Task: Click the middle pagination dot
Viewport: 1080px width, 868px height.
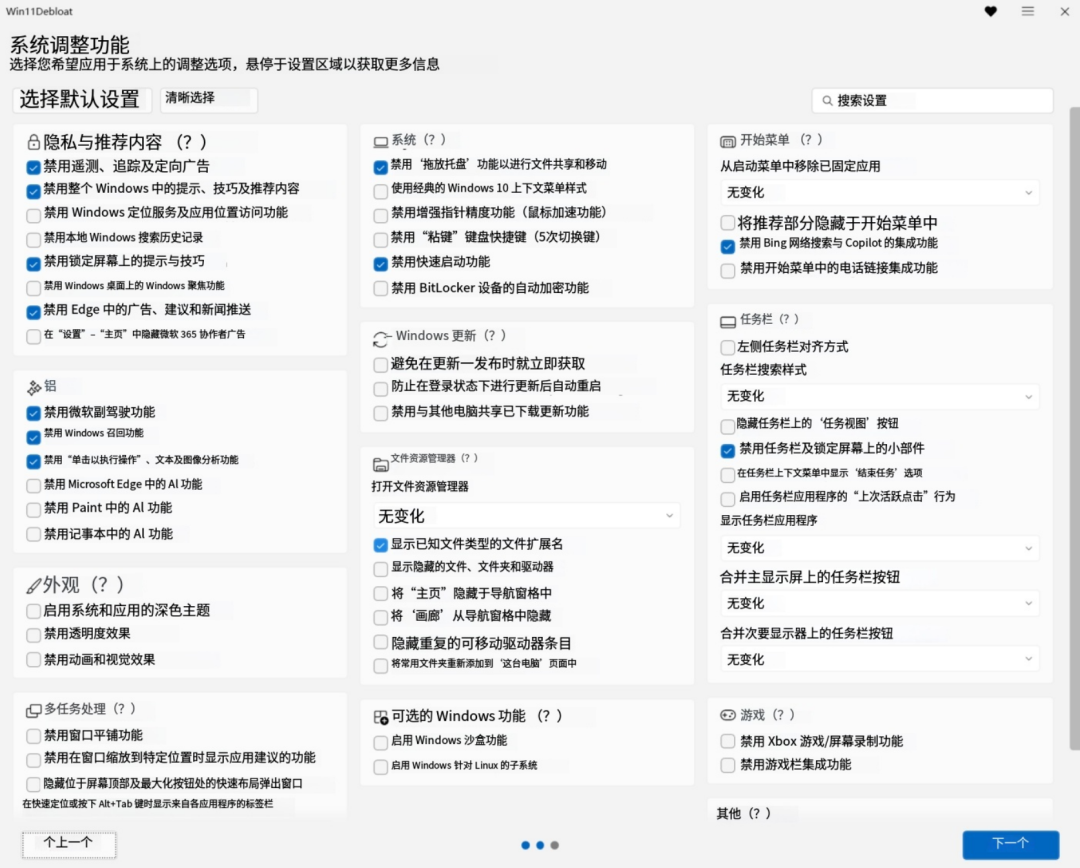Action: click(540, 845)
